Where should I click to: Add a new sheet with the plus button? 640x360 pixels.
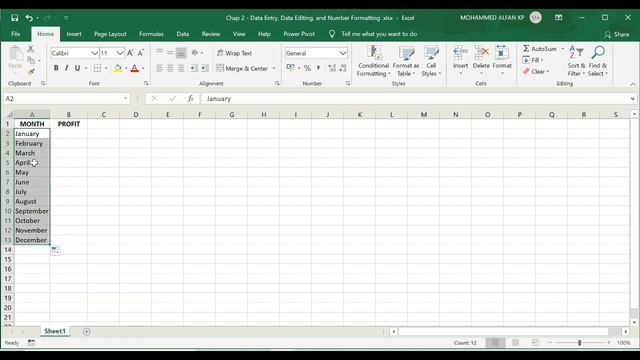(x=87, y=331)
